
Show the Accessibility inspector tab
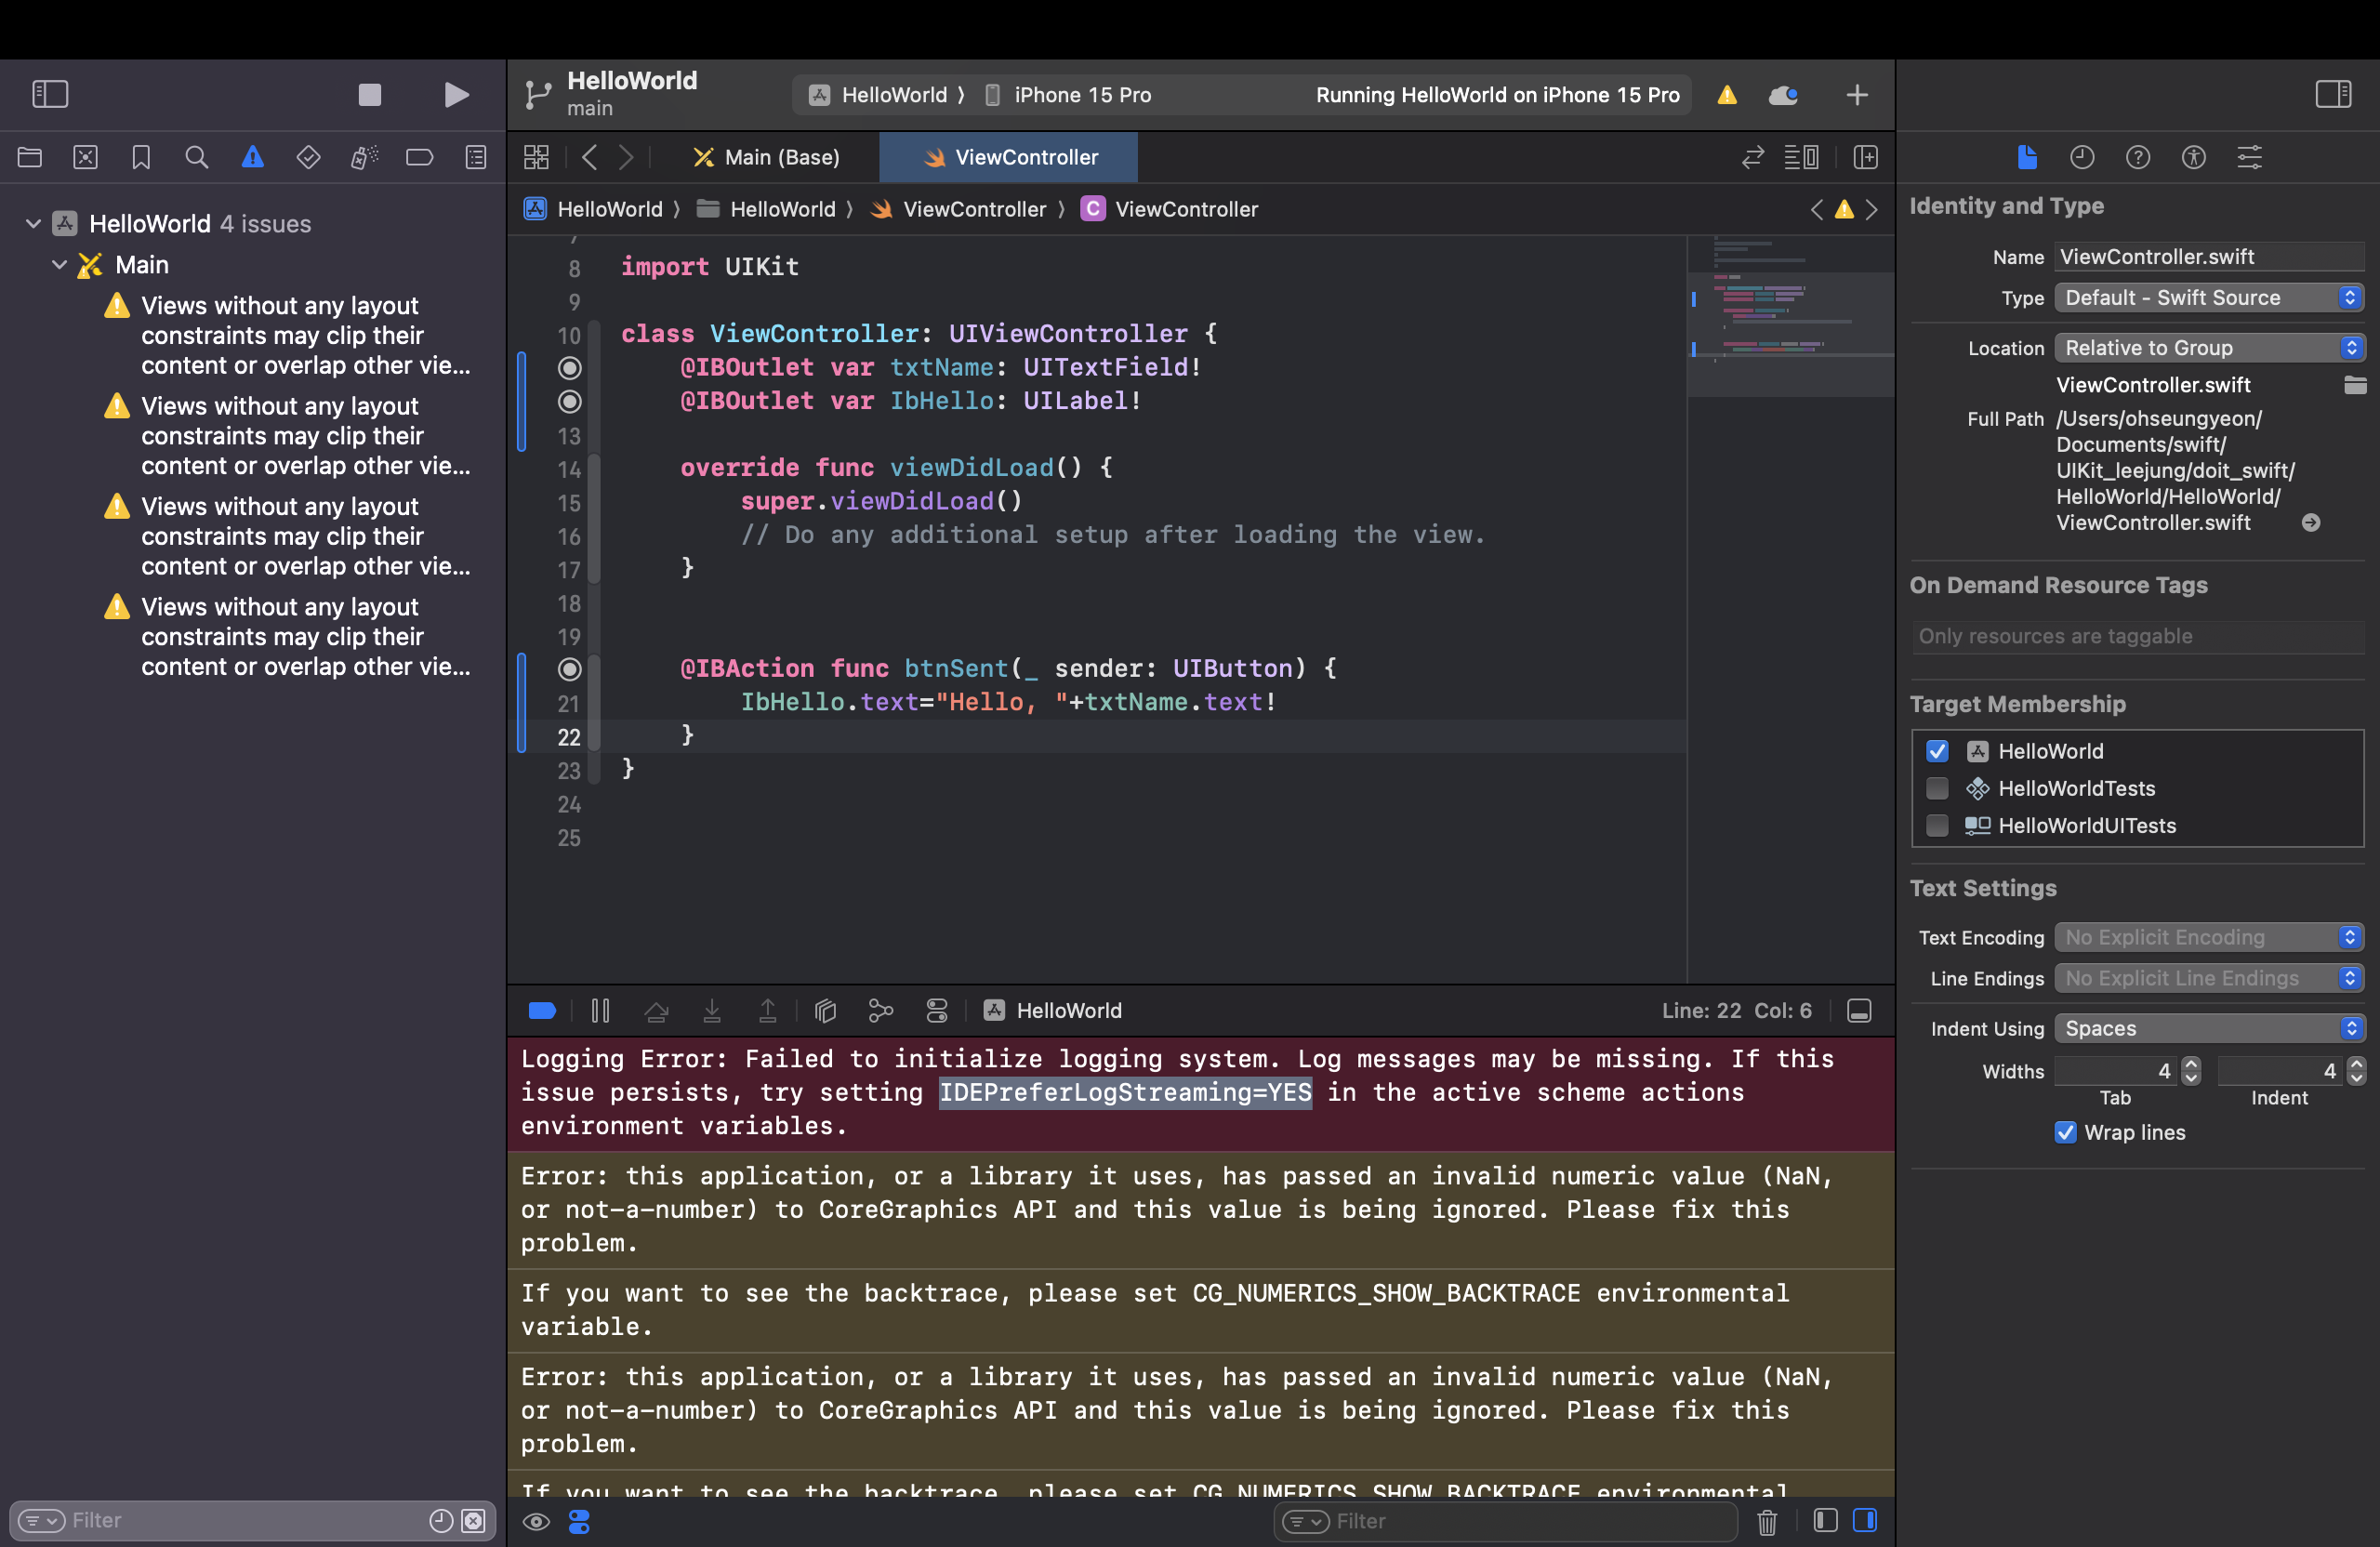tap(2194, 157)
